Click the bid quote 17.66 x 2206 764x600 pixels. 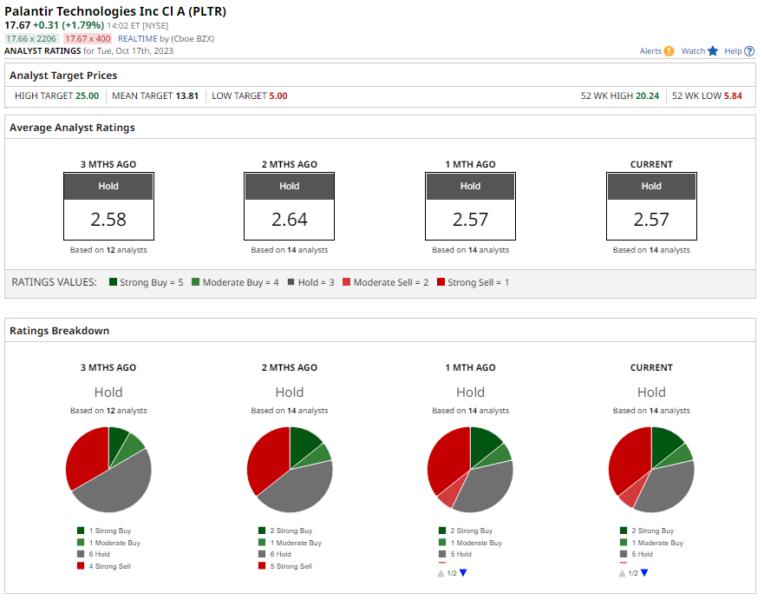[x=31, y=39]
